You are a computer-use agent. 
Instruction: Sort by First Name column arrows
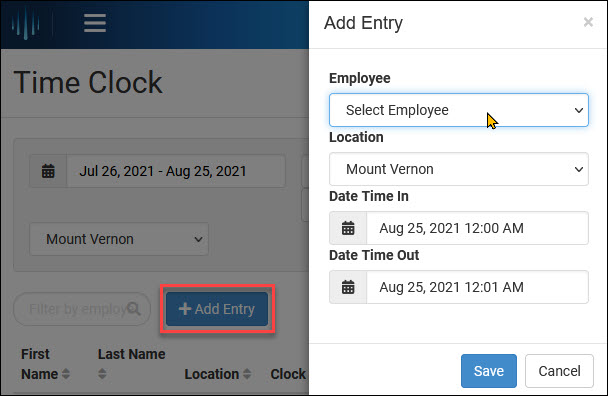point(66,374)
